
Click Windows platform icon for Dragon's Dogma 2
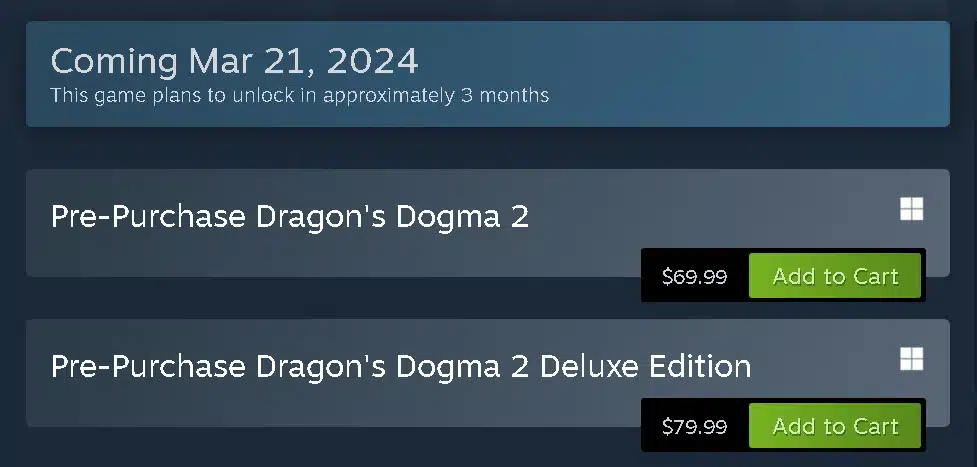click(x=912, y=209)
